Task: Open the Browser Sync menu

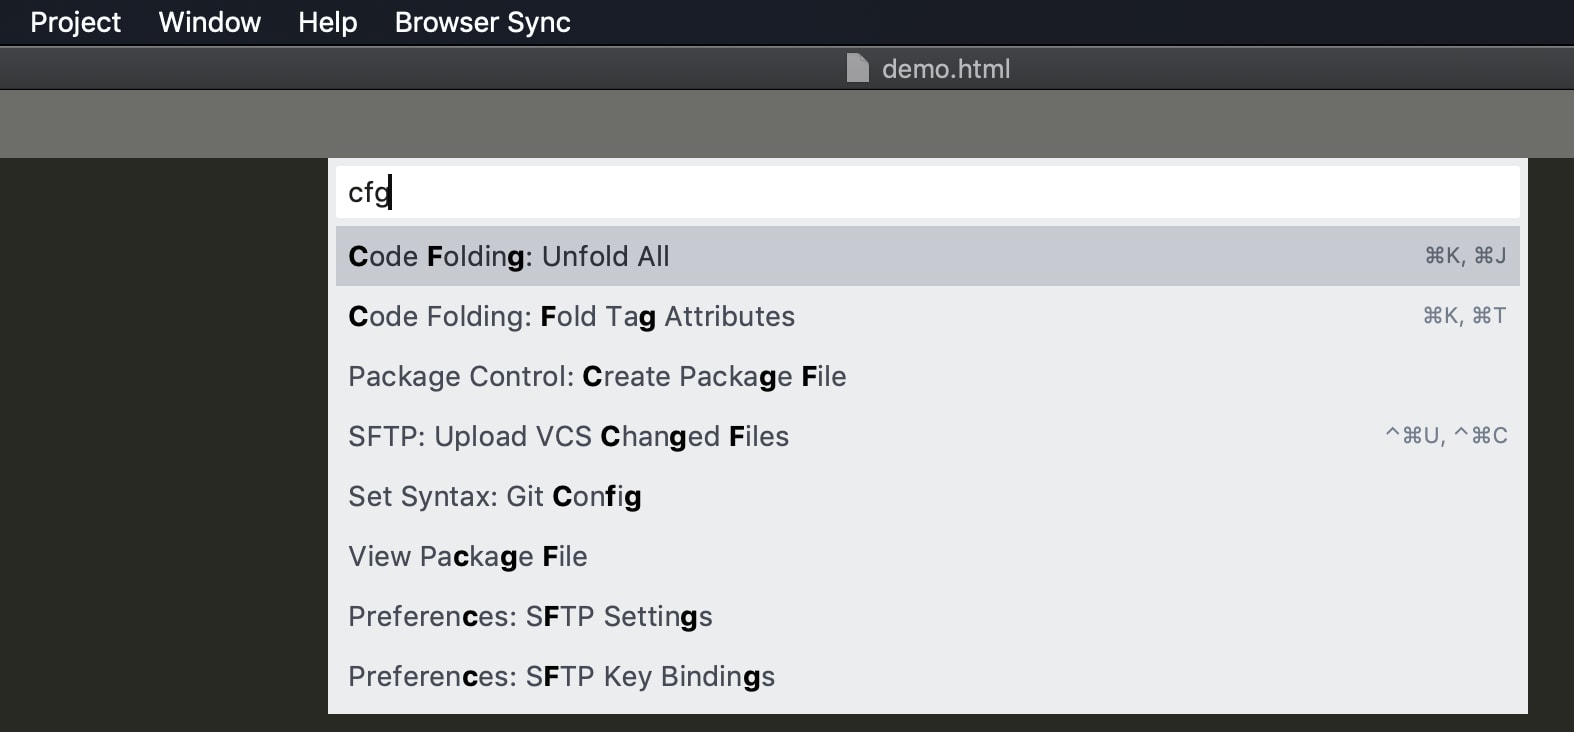Action: pyautogui.click(x=483, y=22)
